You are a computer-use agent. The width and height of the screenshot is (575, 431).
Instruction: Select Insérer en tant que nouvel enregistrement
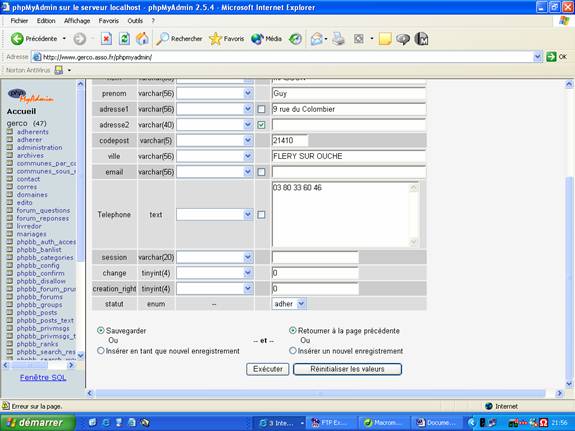100,351
